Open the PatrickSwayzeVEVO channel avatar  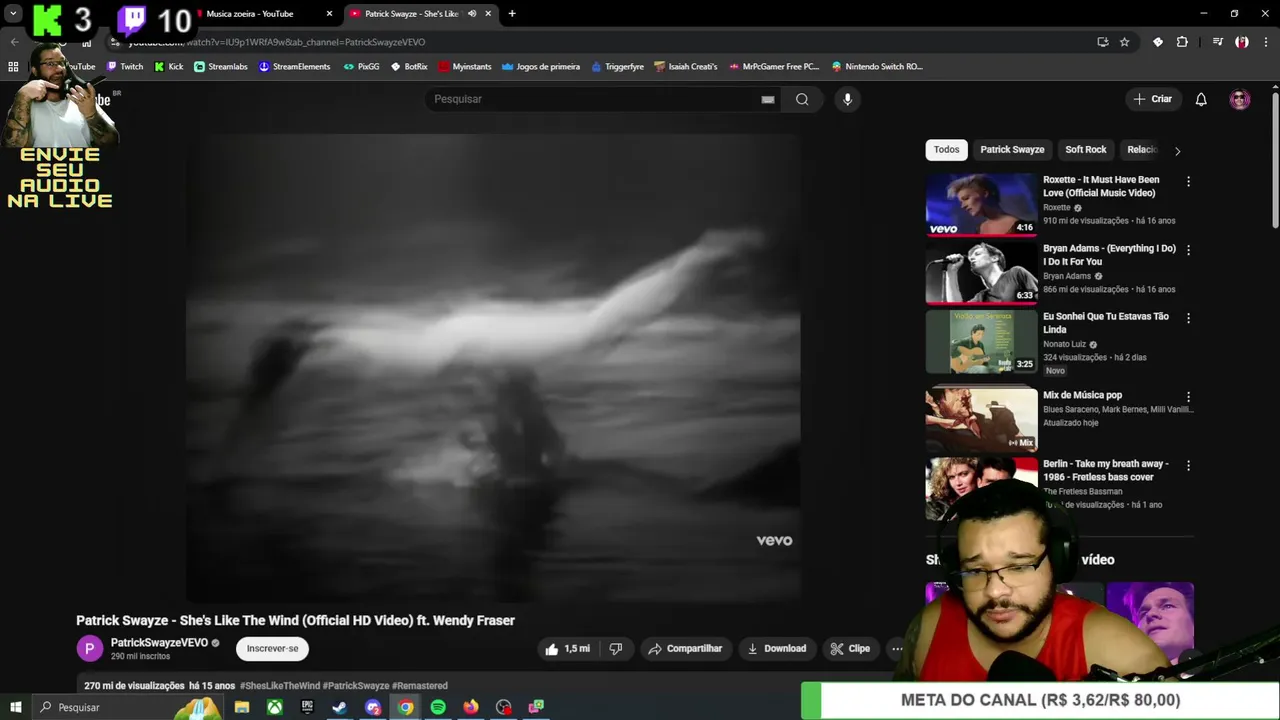[x=89, y=649]
